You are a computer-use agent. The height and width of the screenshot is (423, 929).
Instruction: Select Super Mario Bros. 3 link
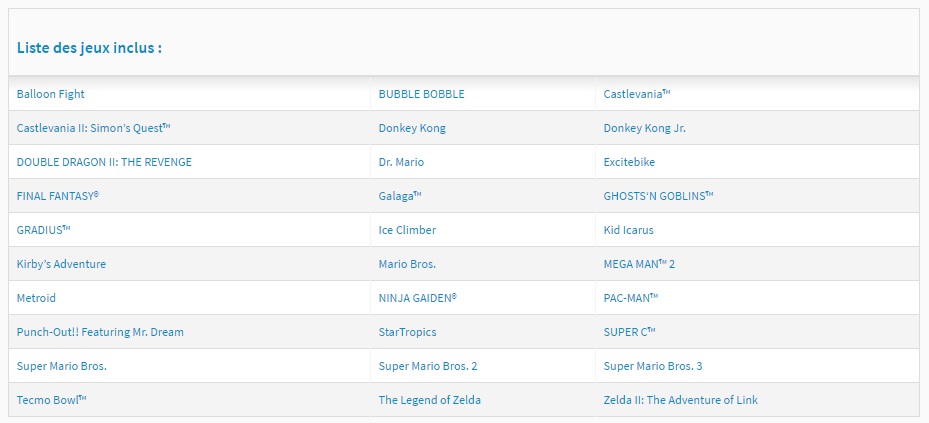[x=653, y=366]
